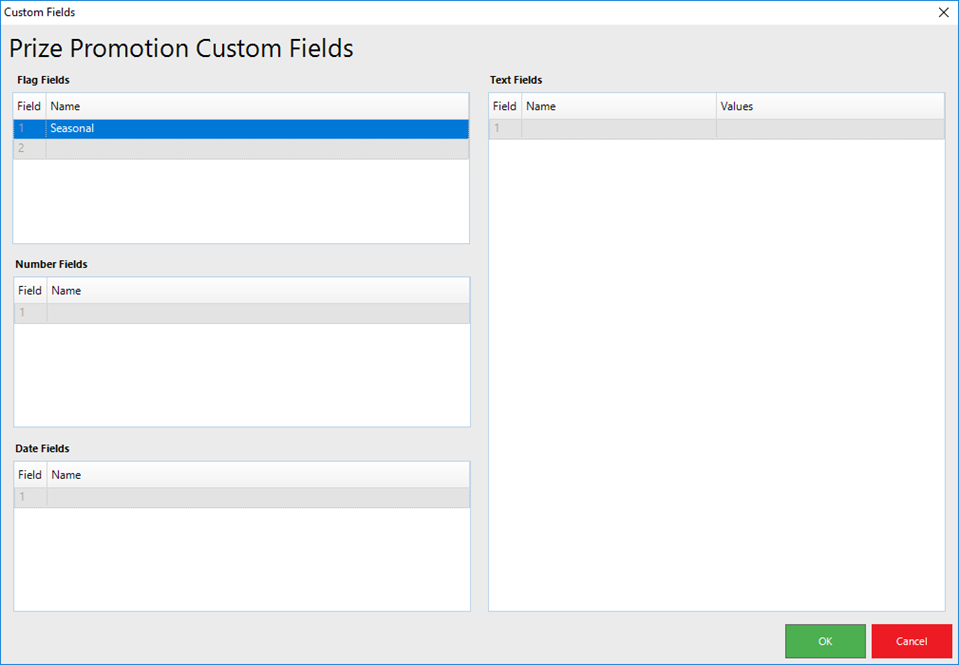Click Name column header in Flag Fields
This screenshot has height=665, width=959.
(257, 106)
